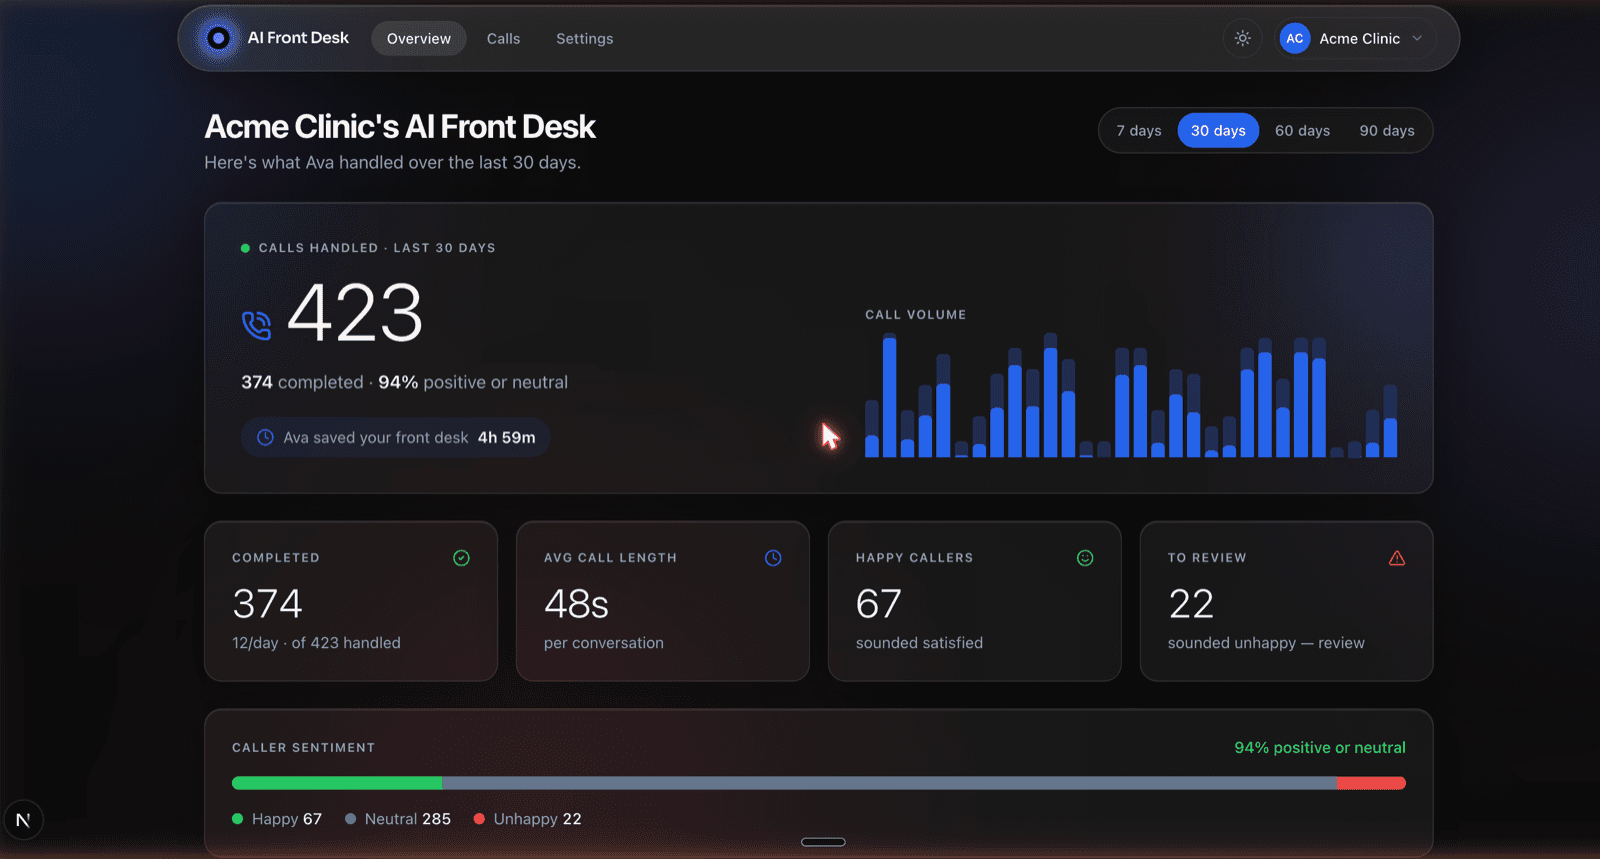Select the 7 days range
This screenshot has height=859, width=1600.
point(1139,130)
